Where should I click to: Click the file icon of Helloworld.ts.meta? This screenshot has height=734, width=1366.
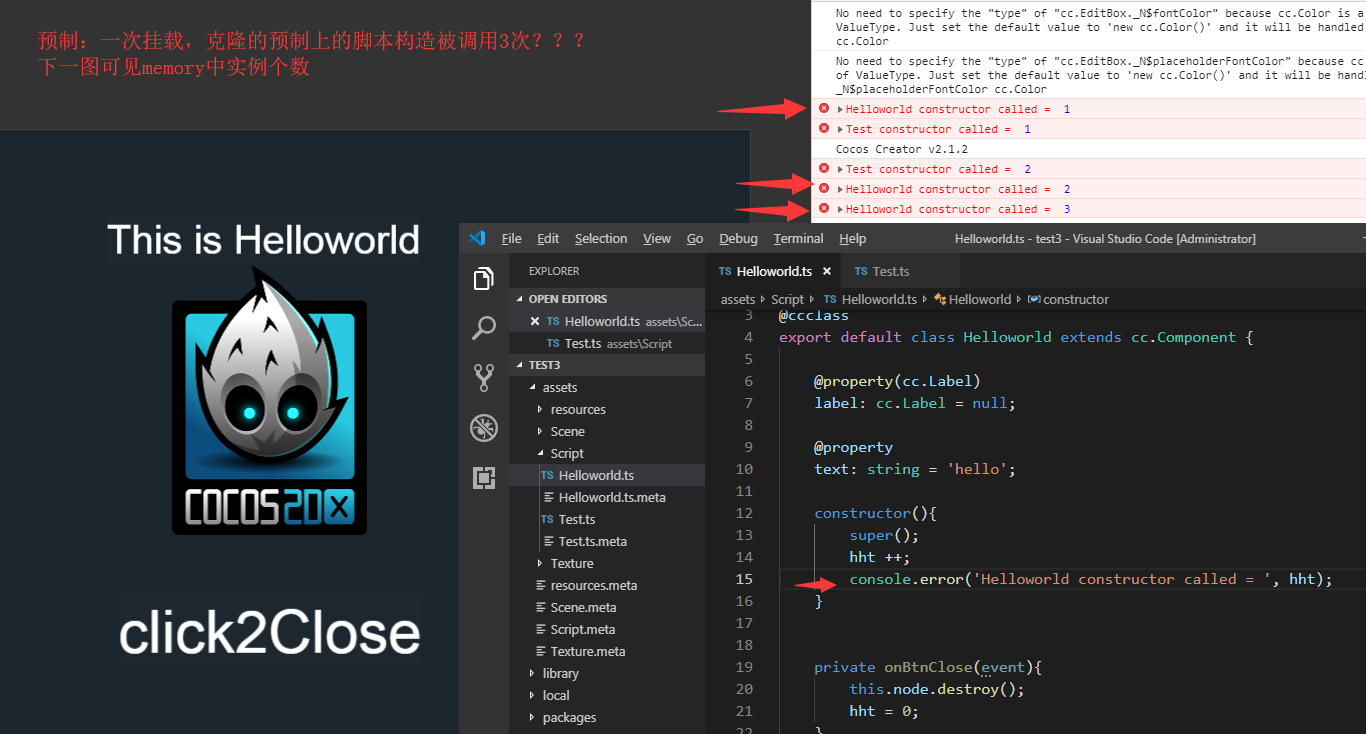[548, 498]
